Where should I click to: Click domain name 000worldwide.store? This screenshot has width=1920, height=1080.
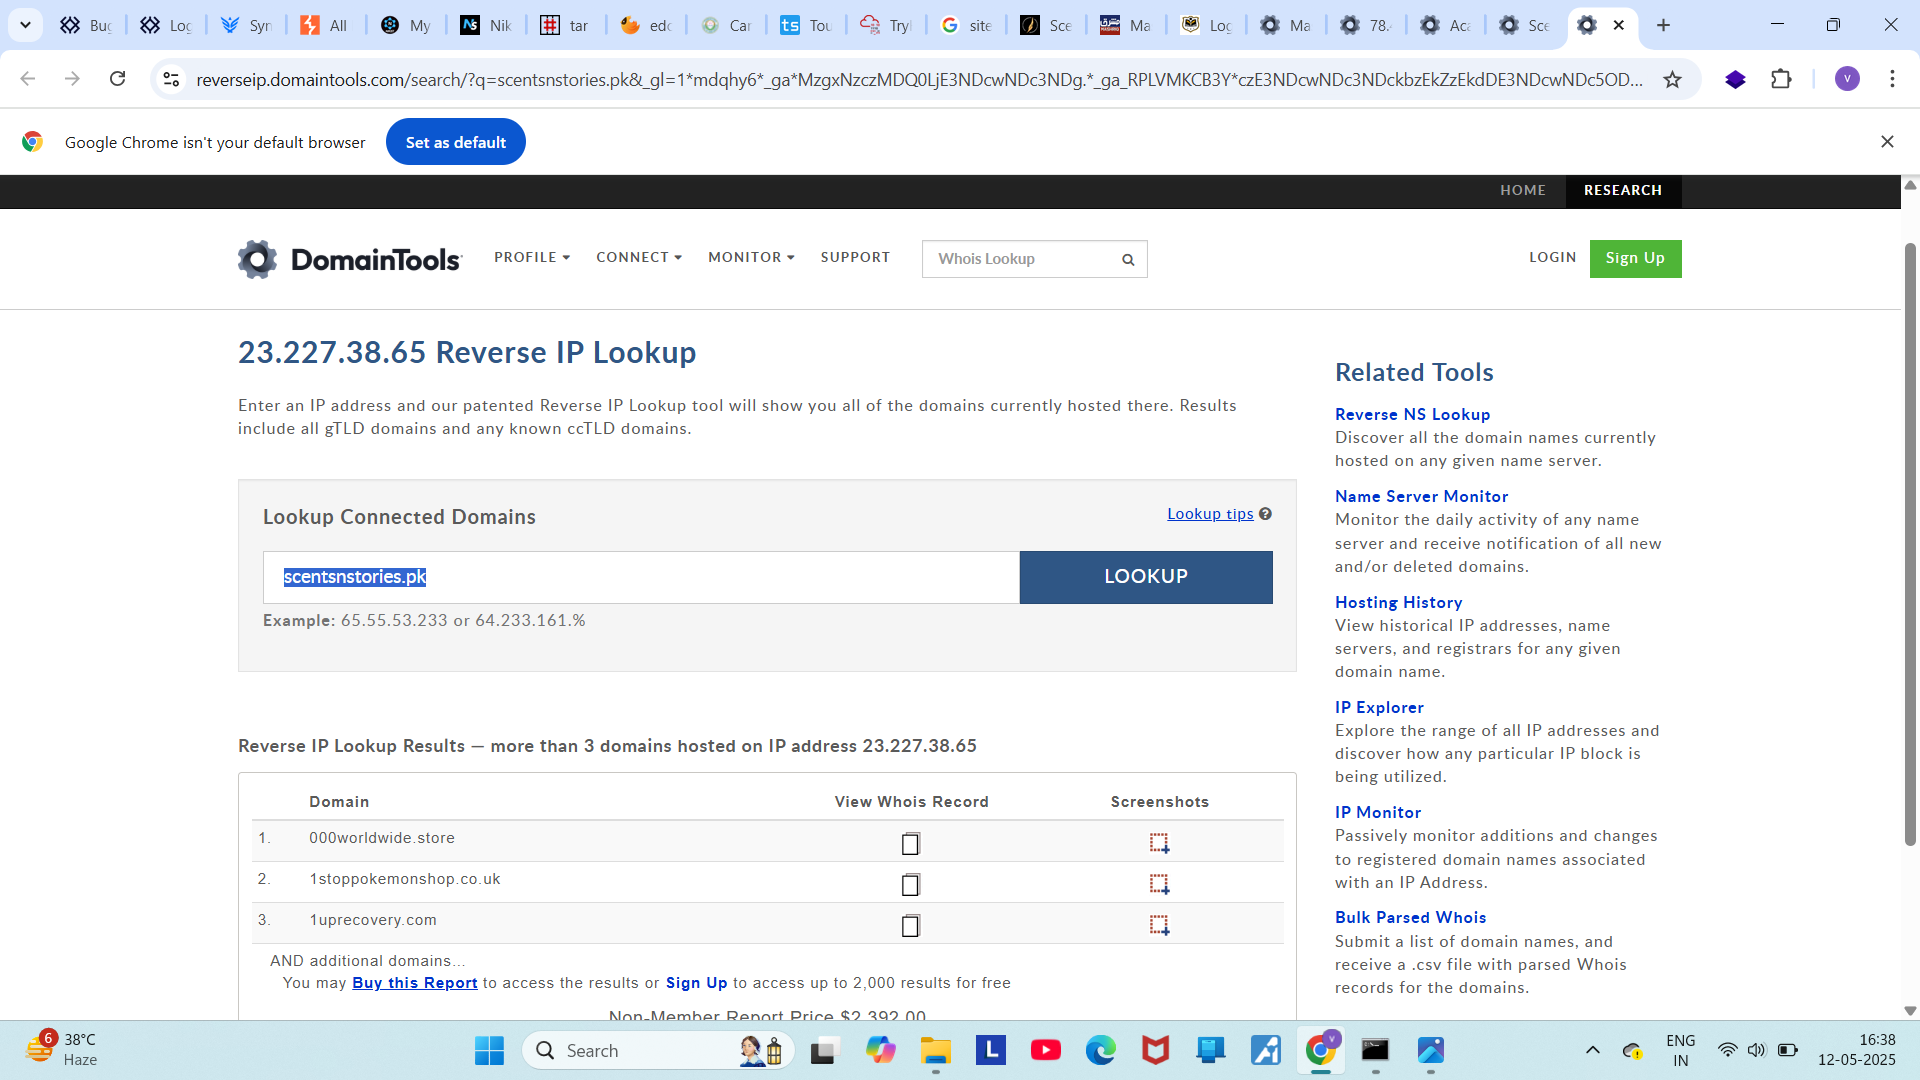click(x=382, y=838)
